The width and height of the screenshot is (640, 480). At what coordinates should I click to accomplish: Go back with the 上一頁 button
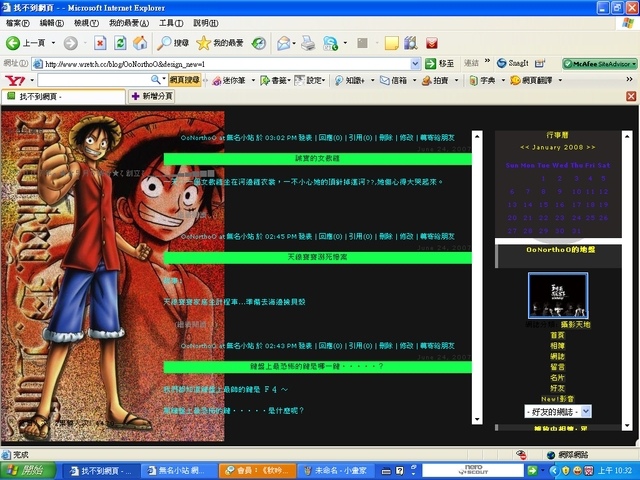pyautogui.click(x=25, y=43)
